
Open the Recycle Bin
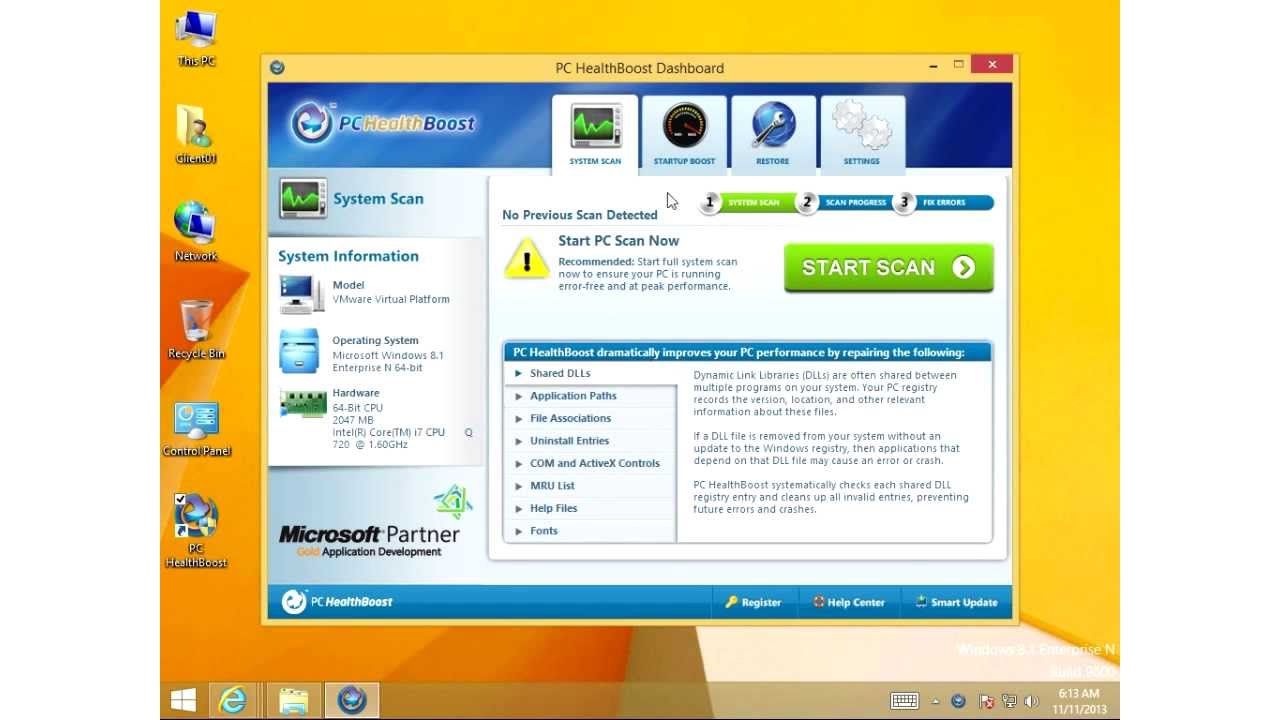click(196, 329)
